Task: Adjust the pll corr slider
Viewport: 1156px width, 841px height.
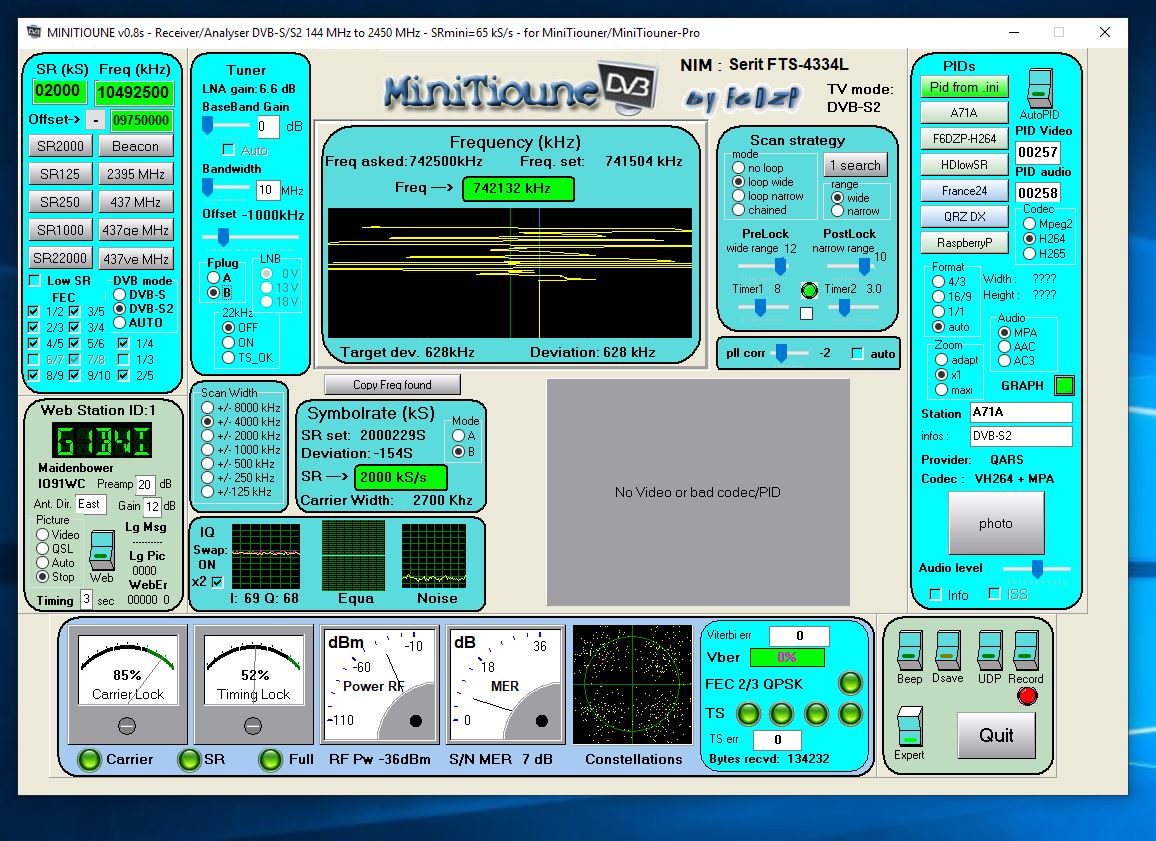Action: click(x=781, y=353)
